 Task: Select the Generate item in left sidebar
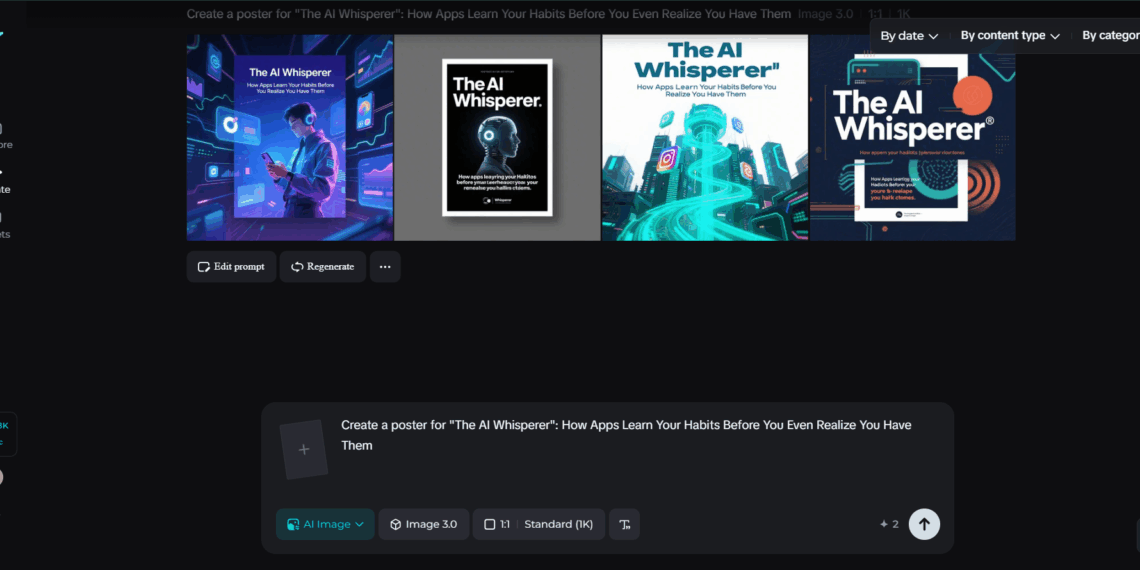coord(4,181)
